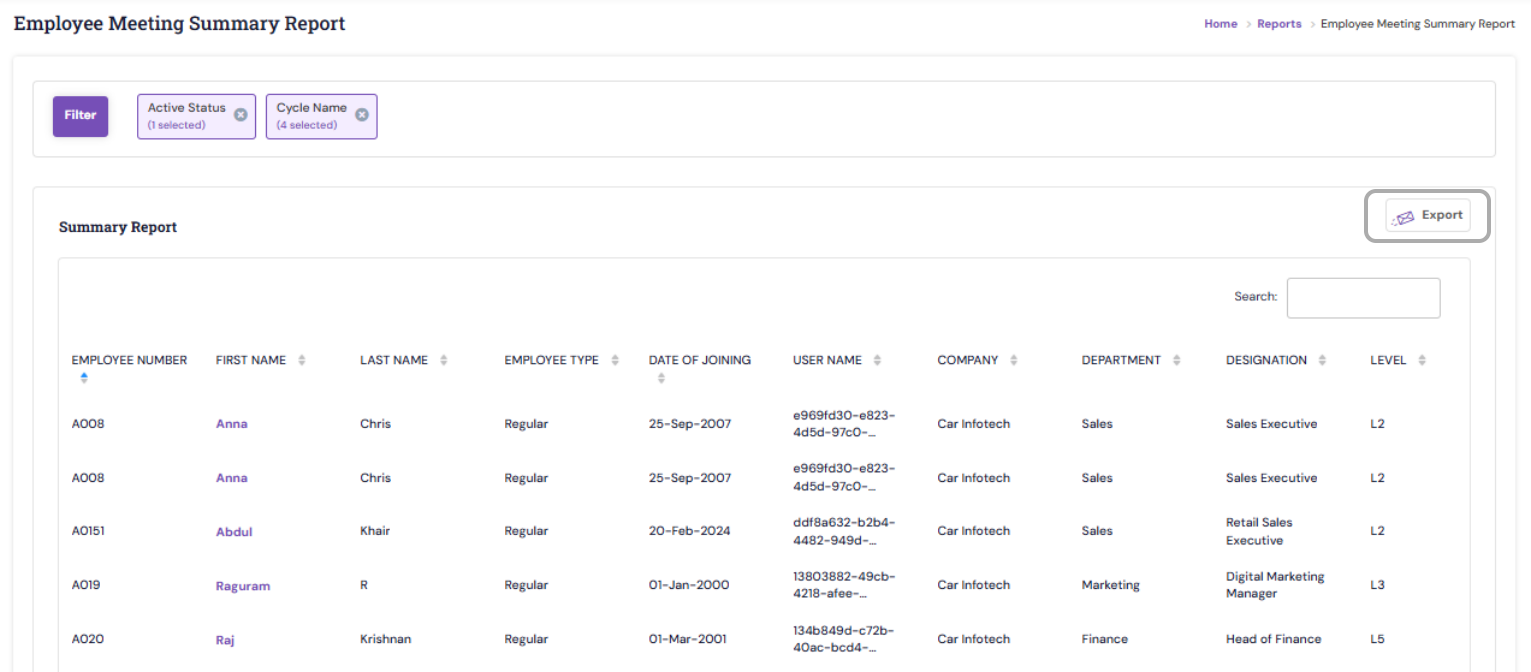Click Digital Marketing Manager designation
The width and height of the screenshot is (1531, 672).
tap(1275, 585)
